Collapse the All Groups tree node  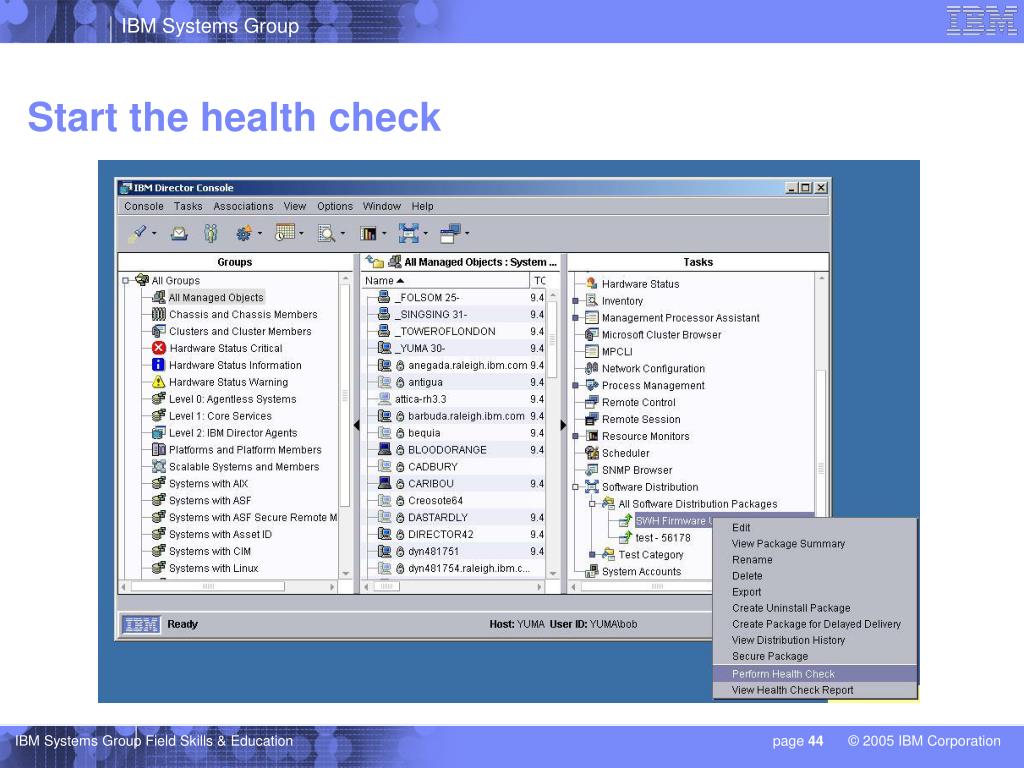tap(125, 281)
